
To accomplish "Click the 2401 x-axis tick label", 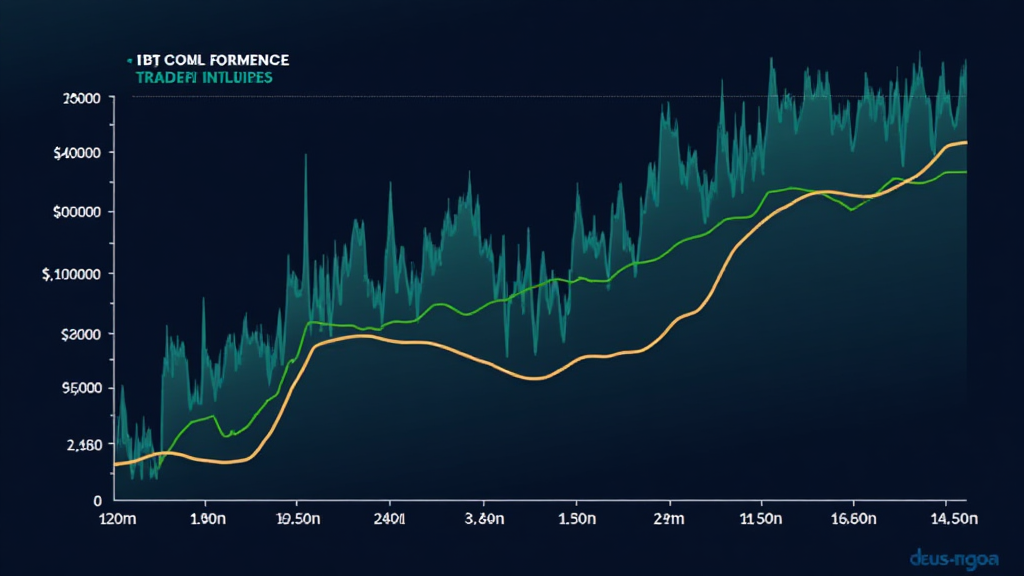I will click(x=388, y=520).
